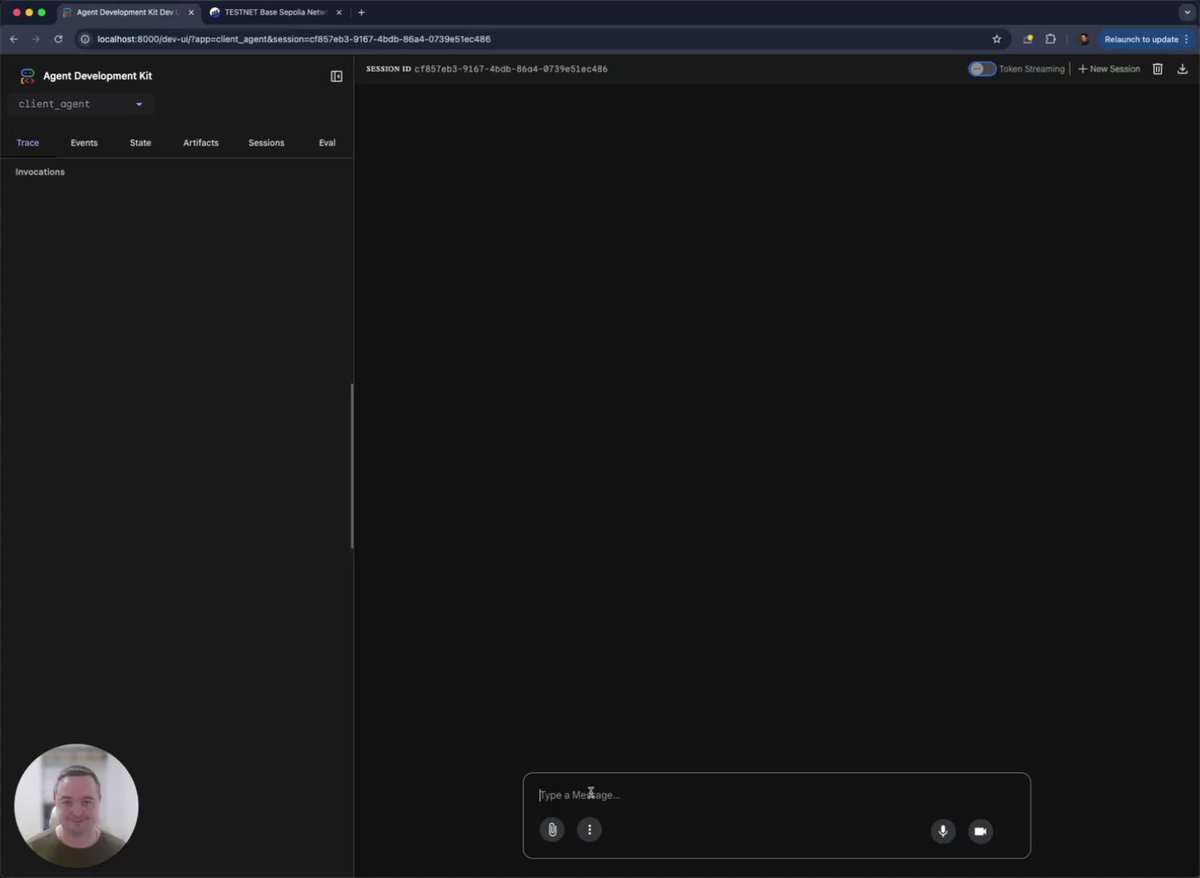Click the Agent Development Kit logo icon
1200x878 pixels.
(26, 75)
